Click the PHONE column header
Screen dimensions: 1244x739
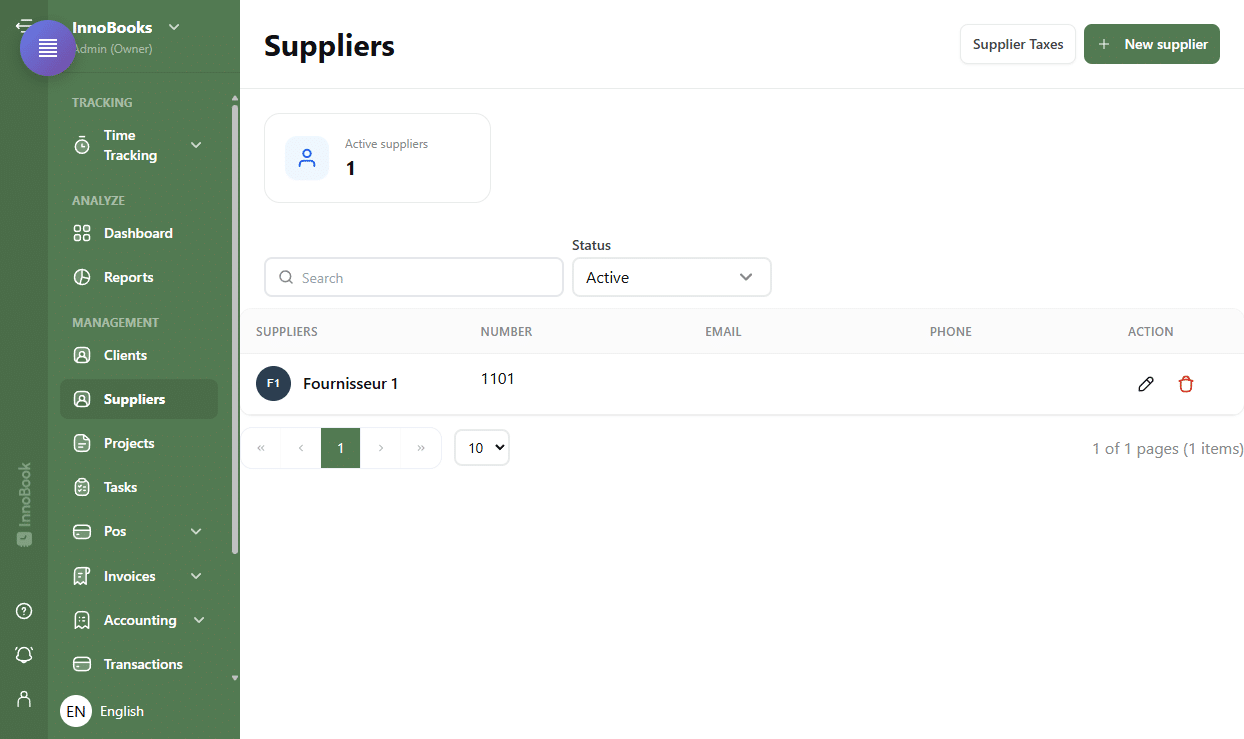click(951, 331)
